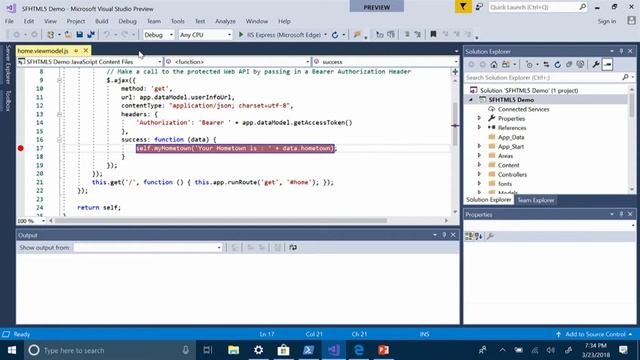The height and width of the screenshot is (360, 640).
Task: Click the Redo arrow icon
Action: (124, 35)
